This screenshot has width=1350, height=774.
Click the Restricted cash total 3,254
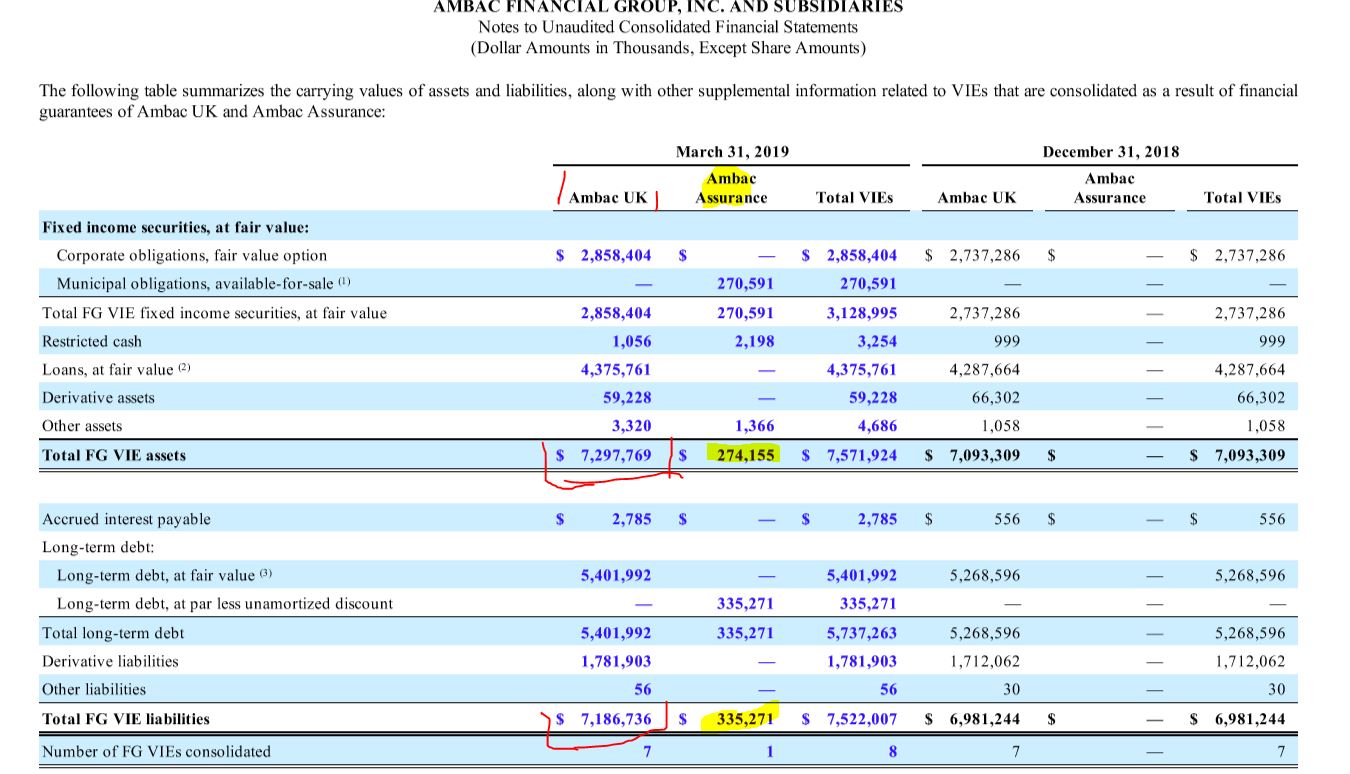point(877,341)
